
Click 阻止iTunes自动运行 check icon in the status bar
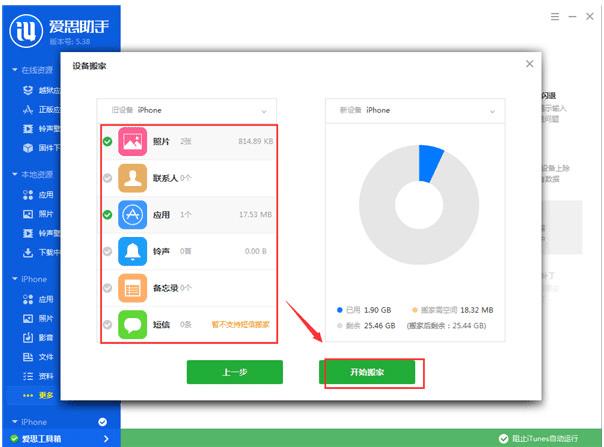tap(503, 439)
